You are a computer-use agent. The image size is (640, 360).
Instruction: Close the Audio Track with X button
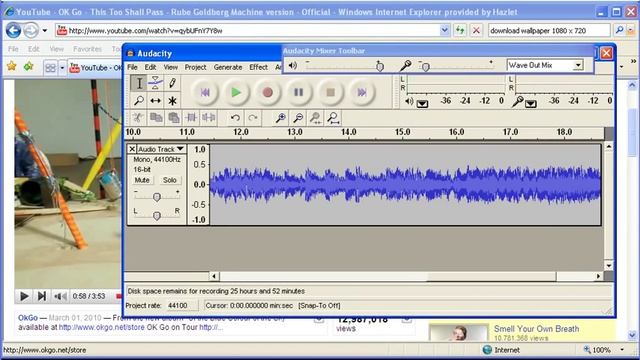132,149
